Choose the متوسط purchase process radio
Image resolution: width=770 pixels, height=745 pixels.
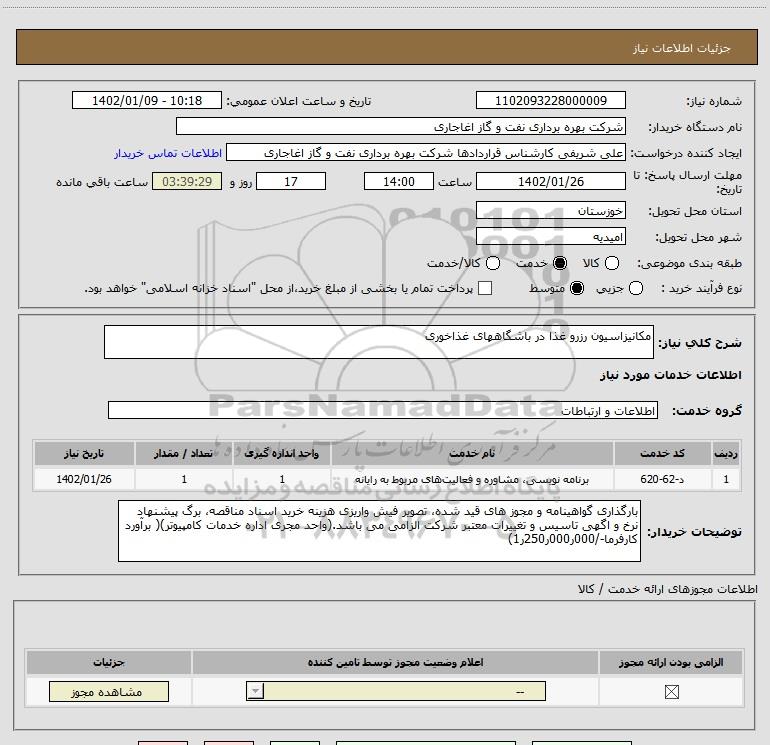[x=577, y=288]
